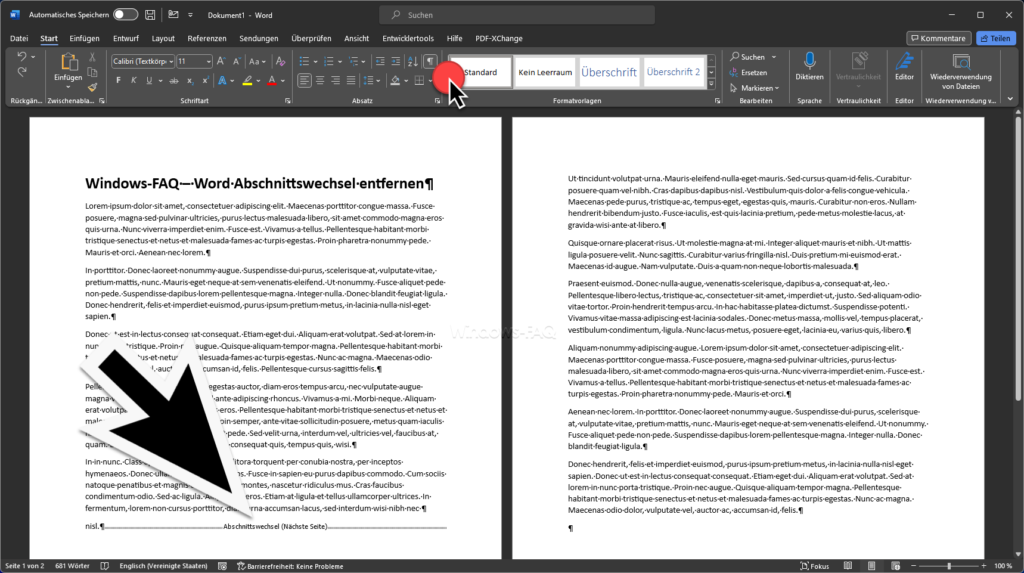Center align the text

click(x=320, y=81)
